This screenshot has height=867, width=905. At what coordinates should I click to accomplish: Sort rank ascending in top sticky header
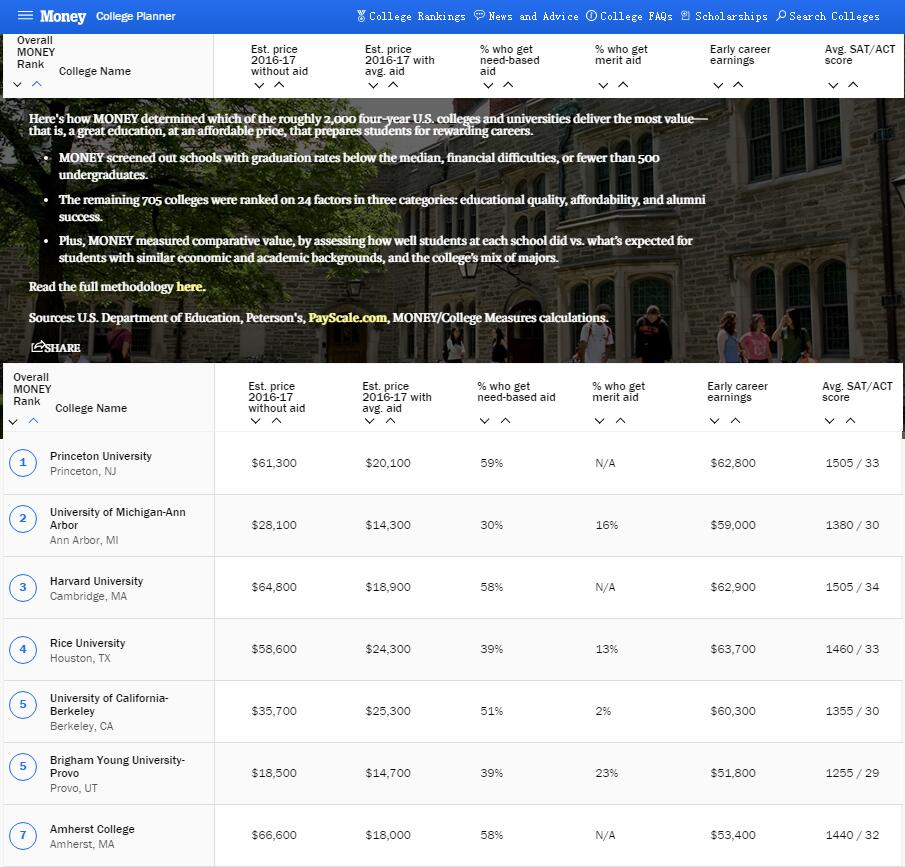[36, 84]
